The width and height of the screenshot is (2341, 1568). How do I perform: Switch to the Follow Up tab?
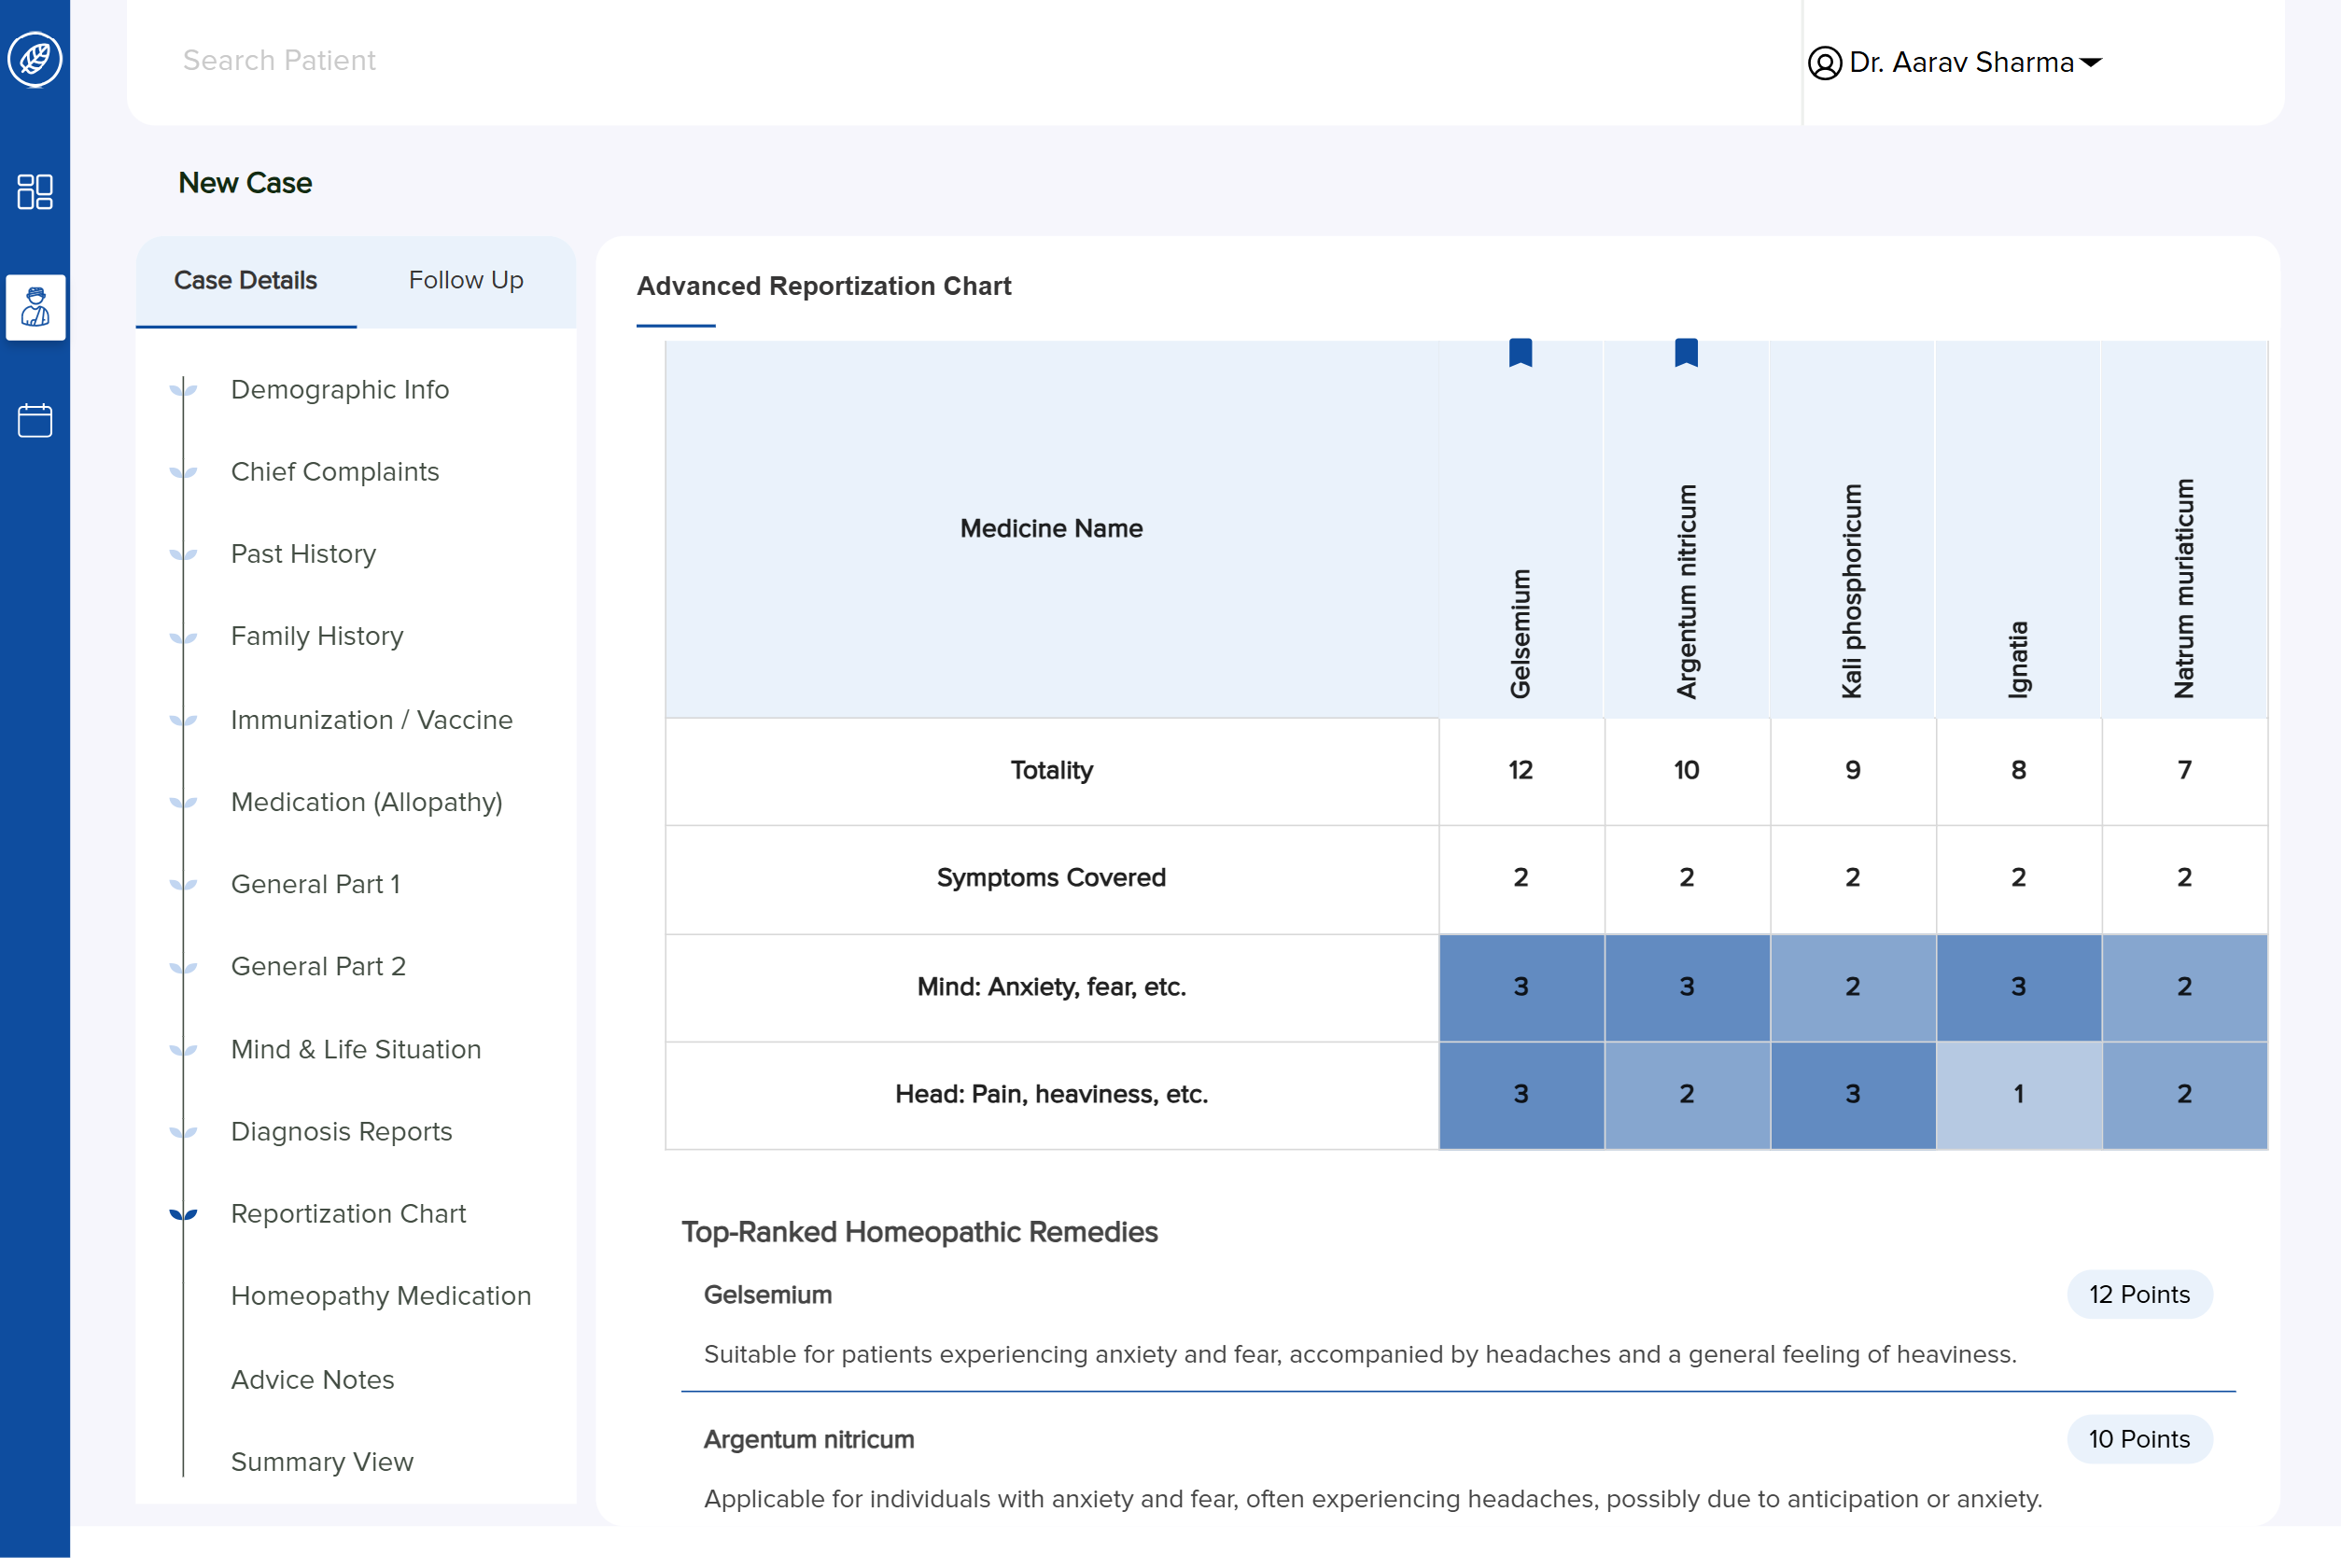(465, 280)
